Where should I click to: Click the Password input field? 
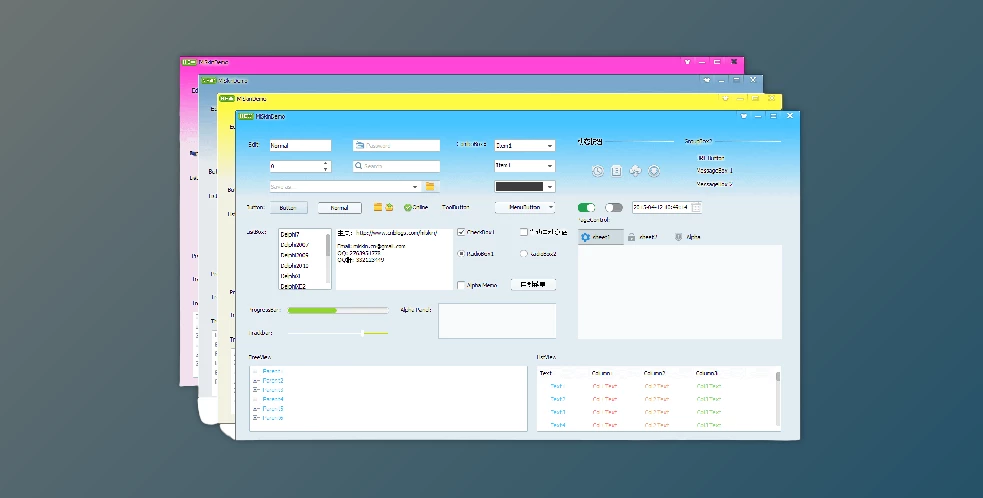[x=396, y=146]
